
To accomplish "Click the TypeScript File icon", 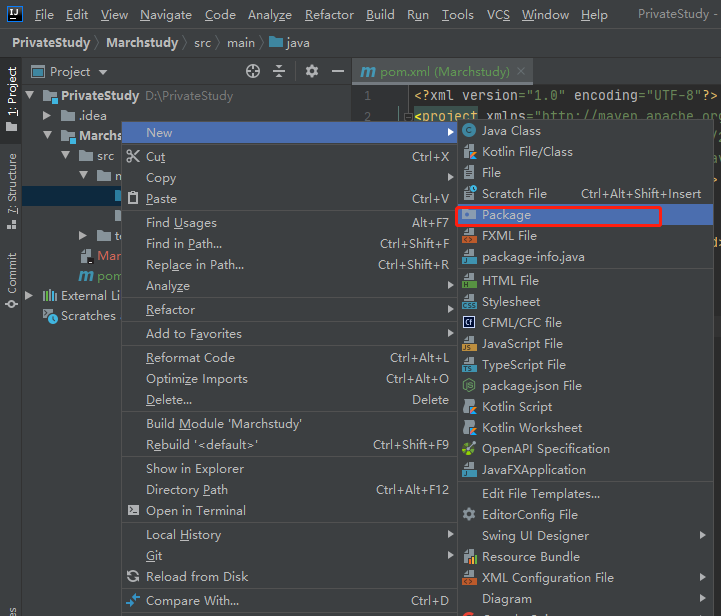I will pos(469,365).
